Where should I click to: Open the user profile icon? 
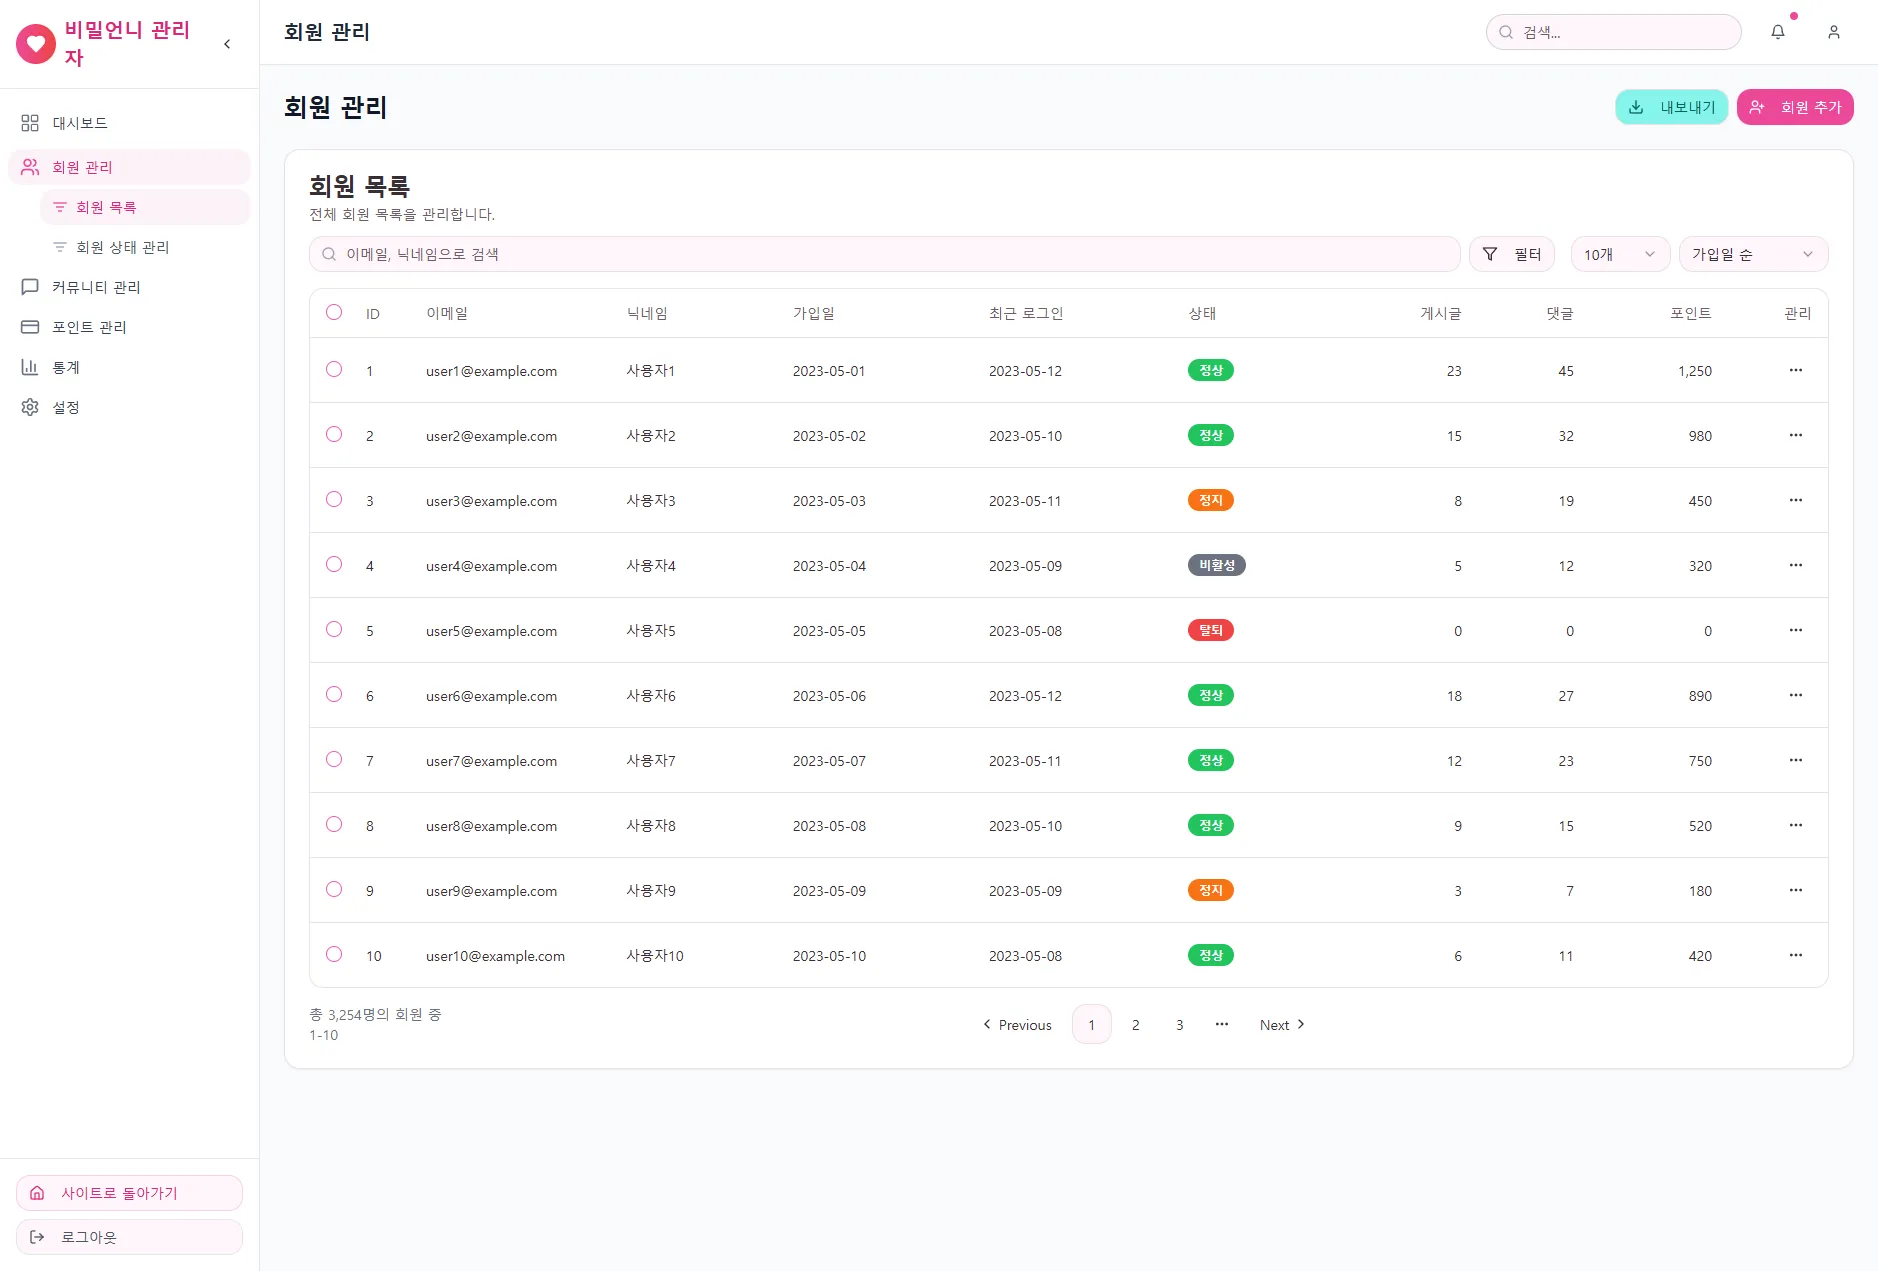point(1834,32)
